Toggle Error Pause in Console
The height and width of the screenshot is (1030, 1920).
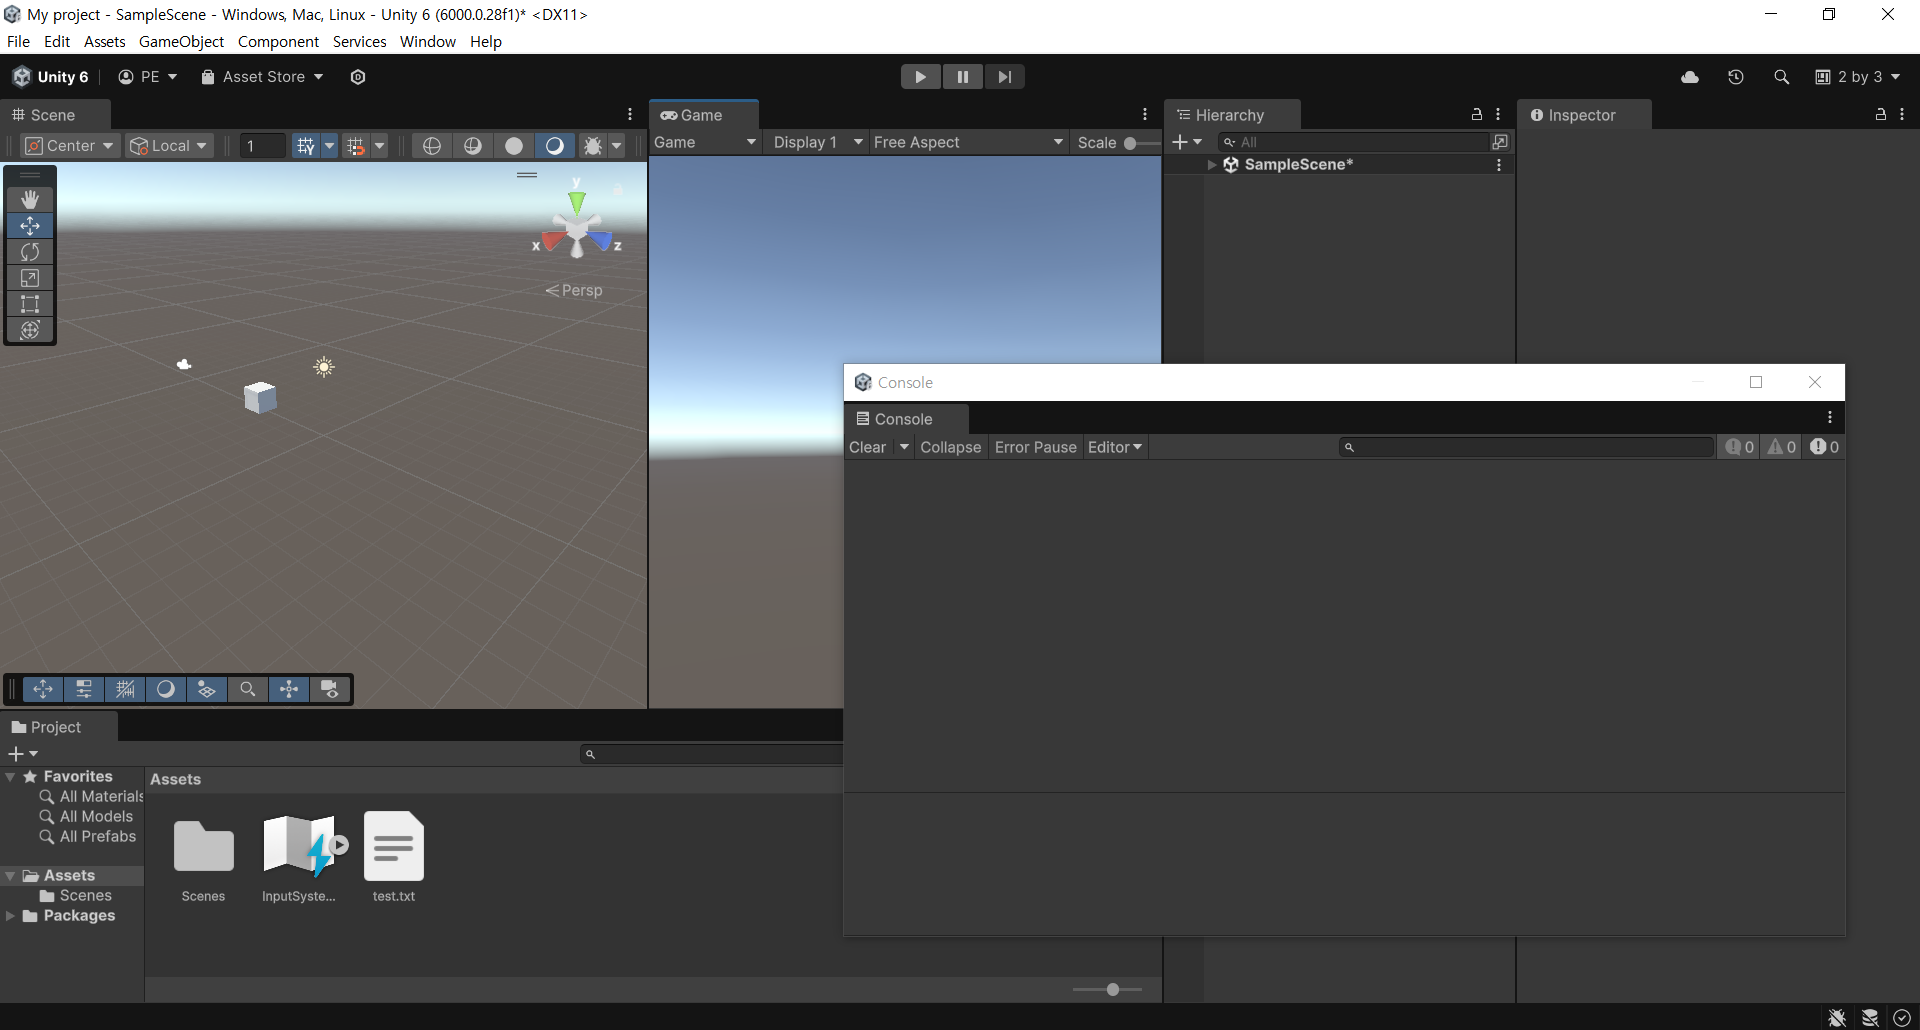[1035, 447]
